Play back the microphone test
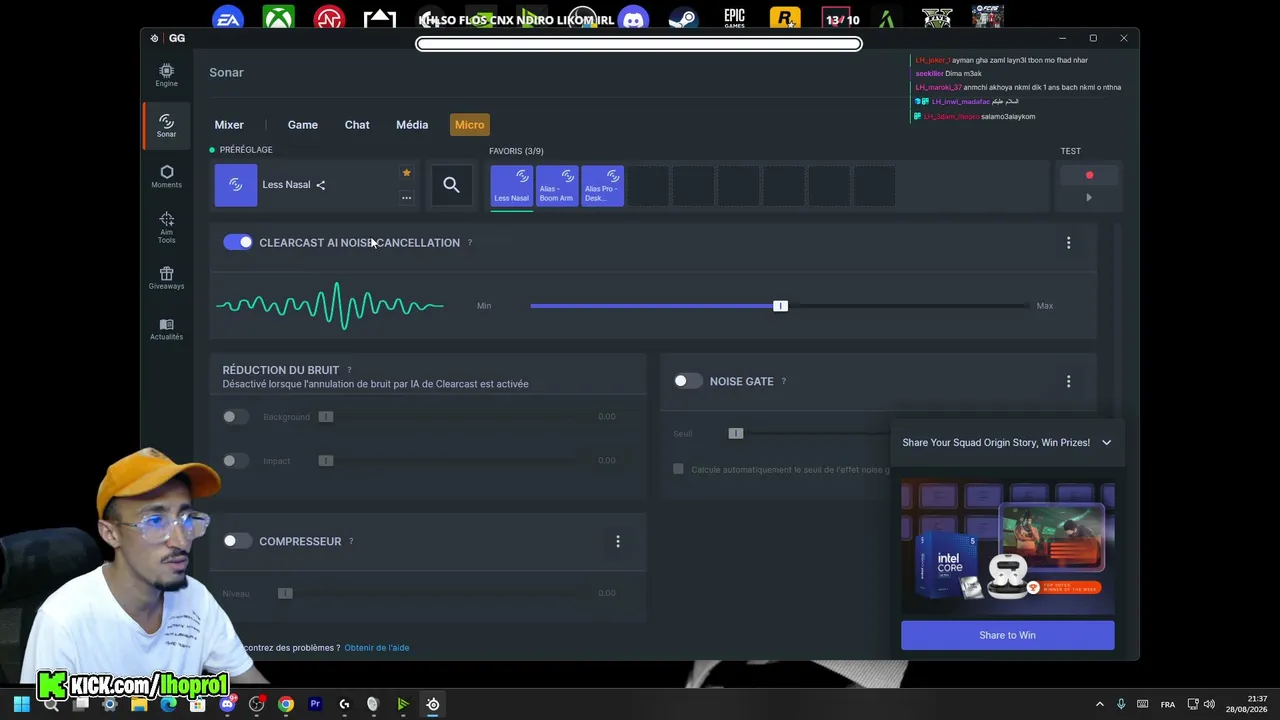This screenshot has width=1280, height=720. pyautogui.click(x=1089, y=197)
